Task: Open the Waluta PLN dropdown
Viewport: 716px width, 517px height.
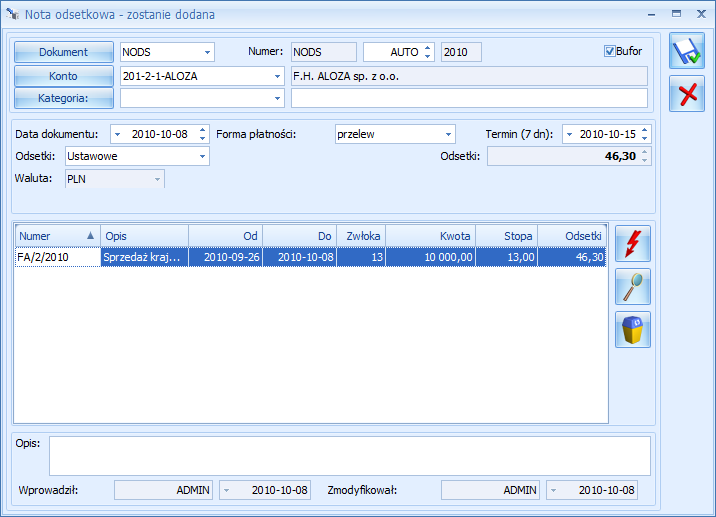Action: [157, 179]
